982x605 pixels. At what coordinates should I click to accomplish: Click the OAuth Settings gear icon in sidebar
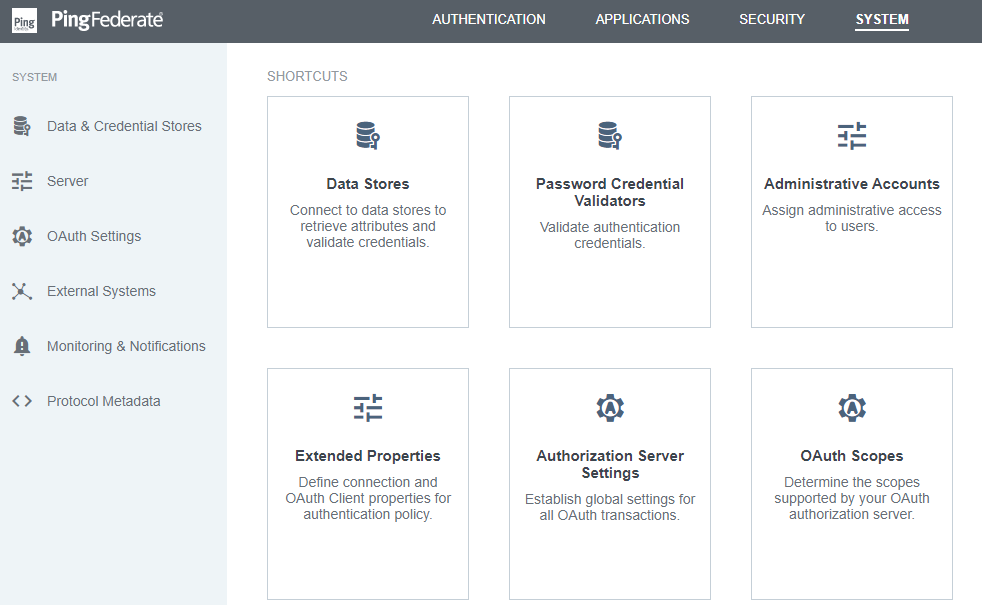coord(22,236)
